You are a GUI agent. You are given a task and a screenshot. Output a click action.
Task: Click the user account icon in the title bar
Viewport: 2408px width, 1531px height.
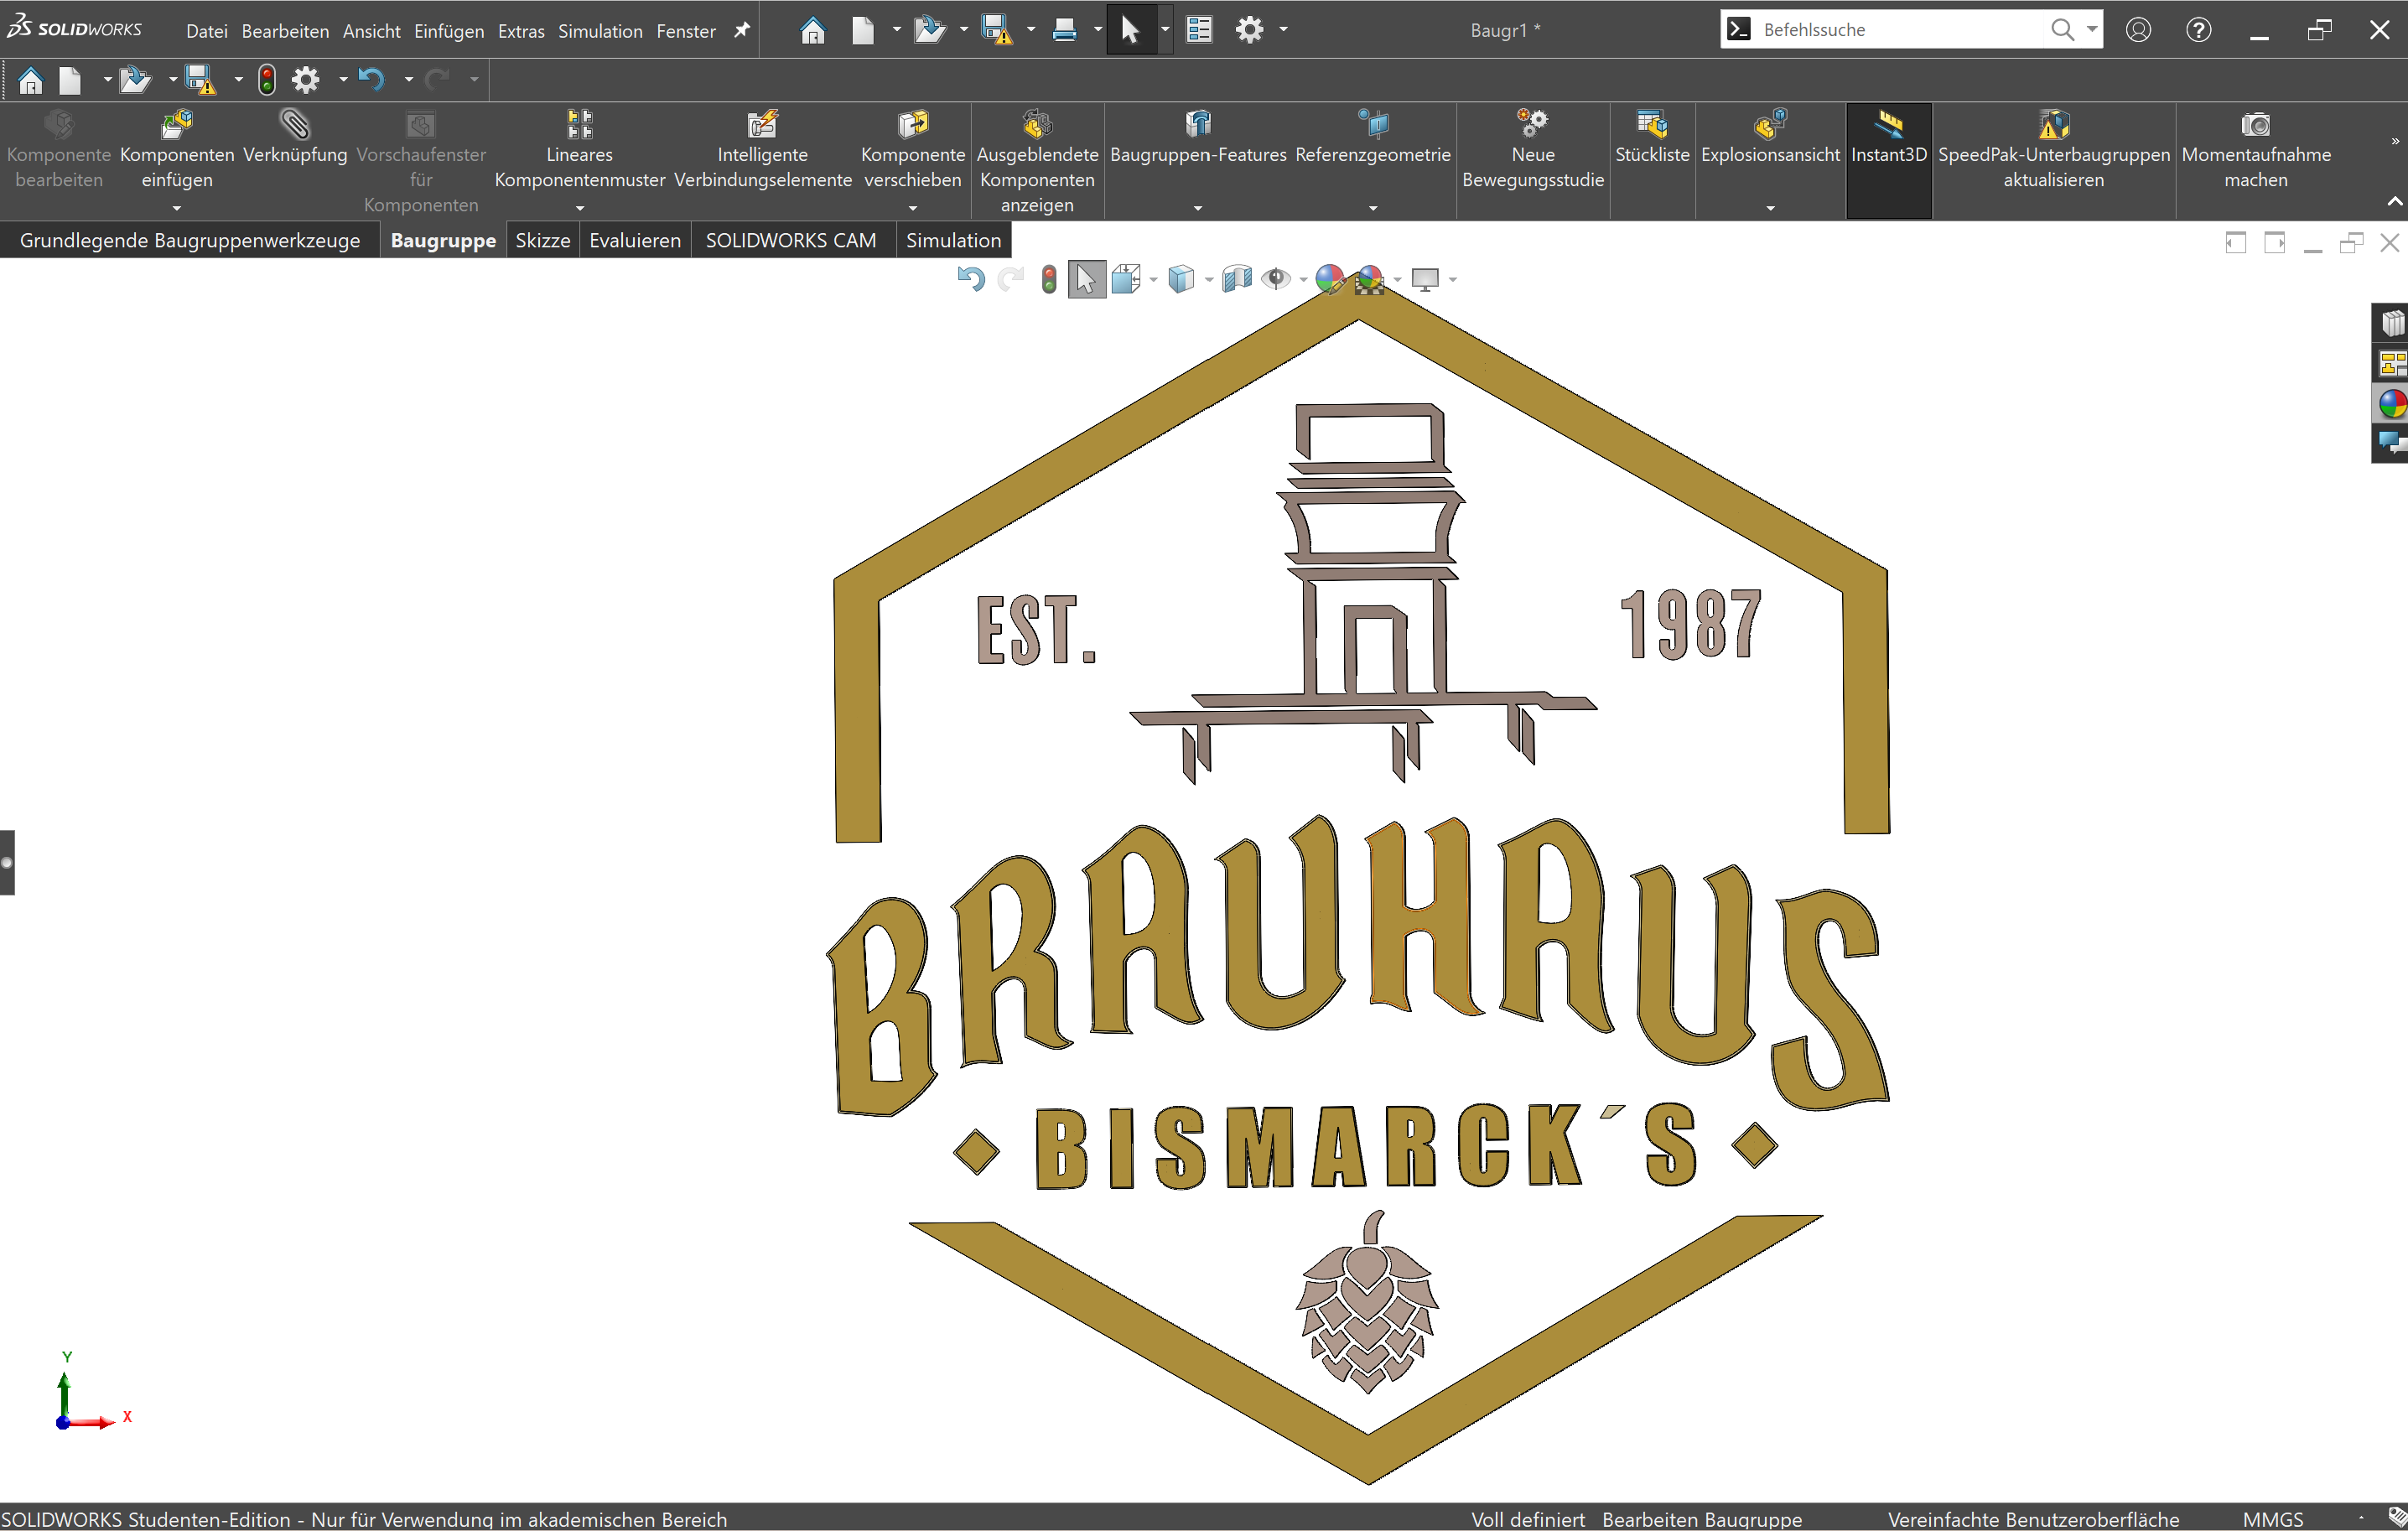coord(2138,30)
